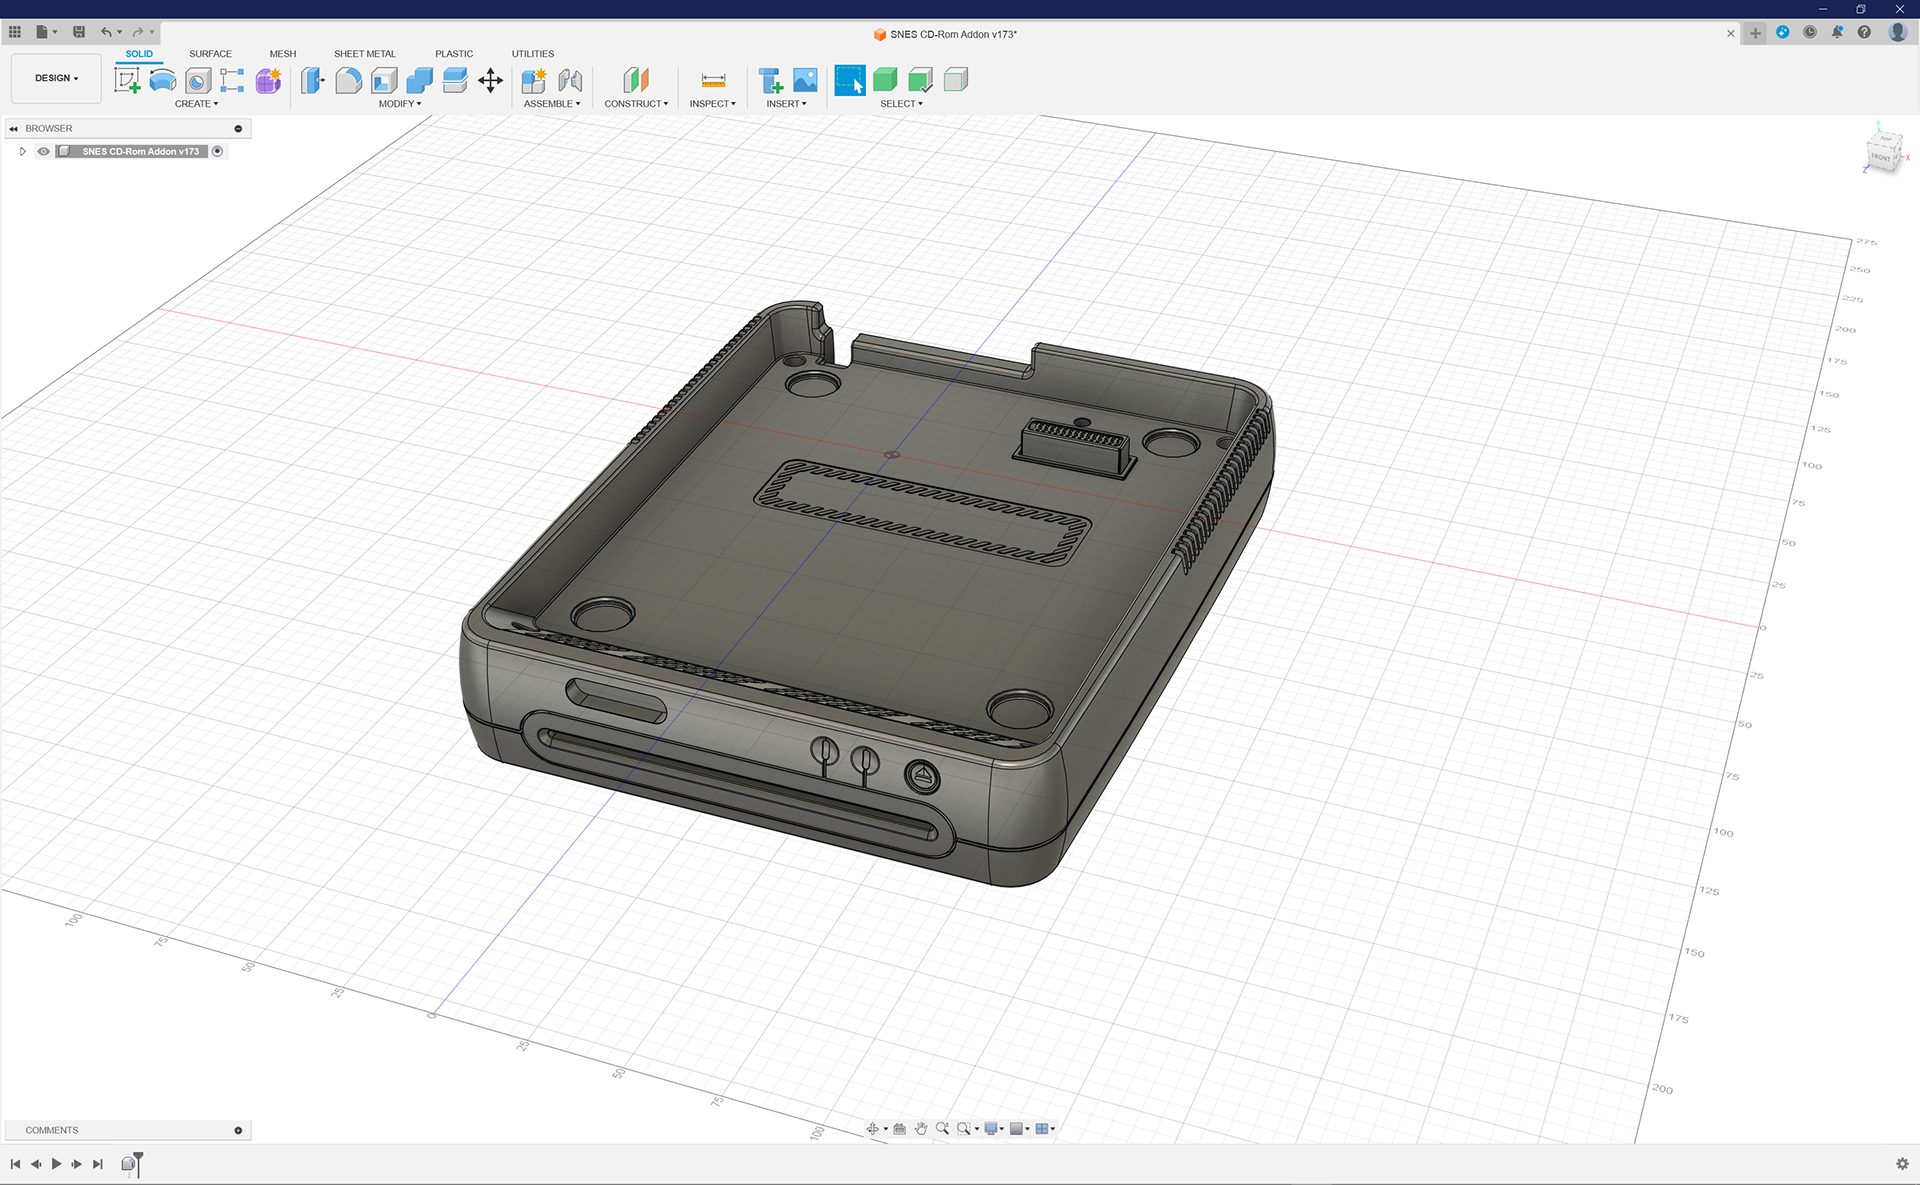The height and width of the screenshot is (1185, 1920).
Task: Switch to the SHEET METAL tab
Action: [x=365, y=54]
